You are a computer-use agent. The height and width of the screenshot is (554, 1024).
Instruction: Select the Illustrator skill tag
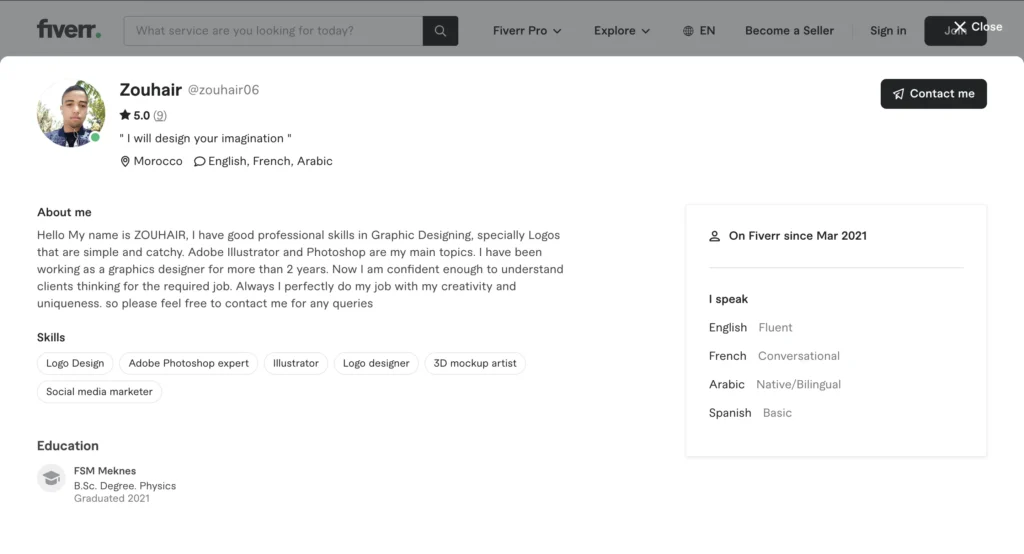click(296, 363)
